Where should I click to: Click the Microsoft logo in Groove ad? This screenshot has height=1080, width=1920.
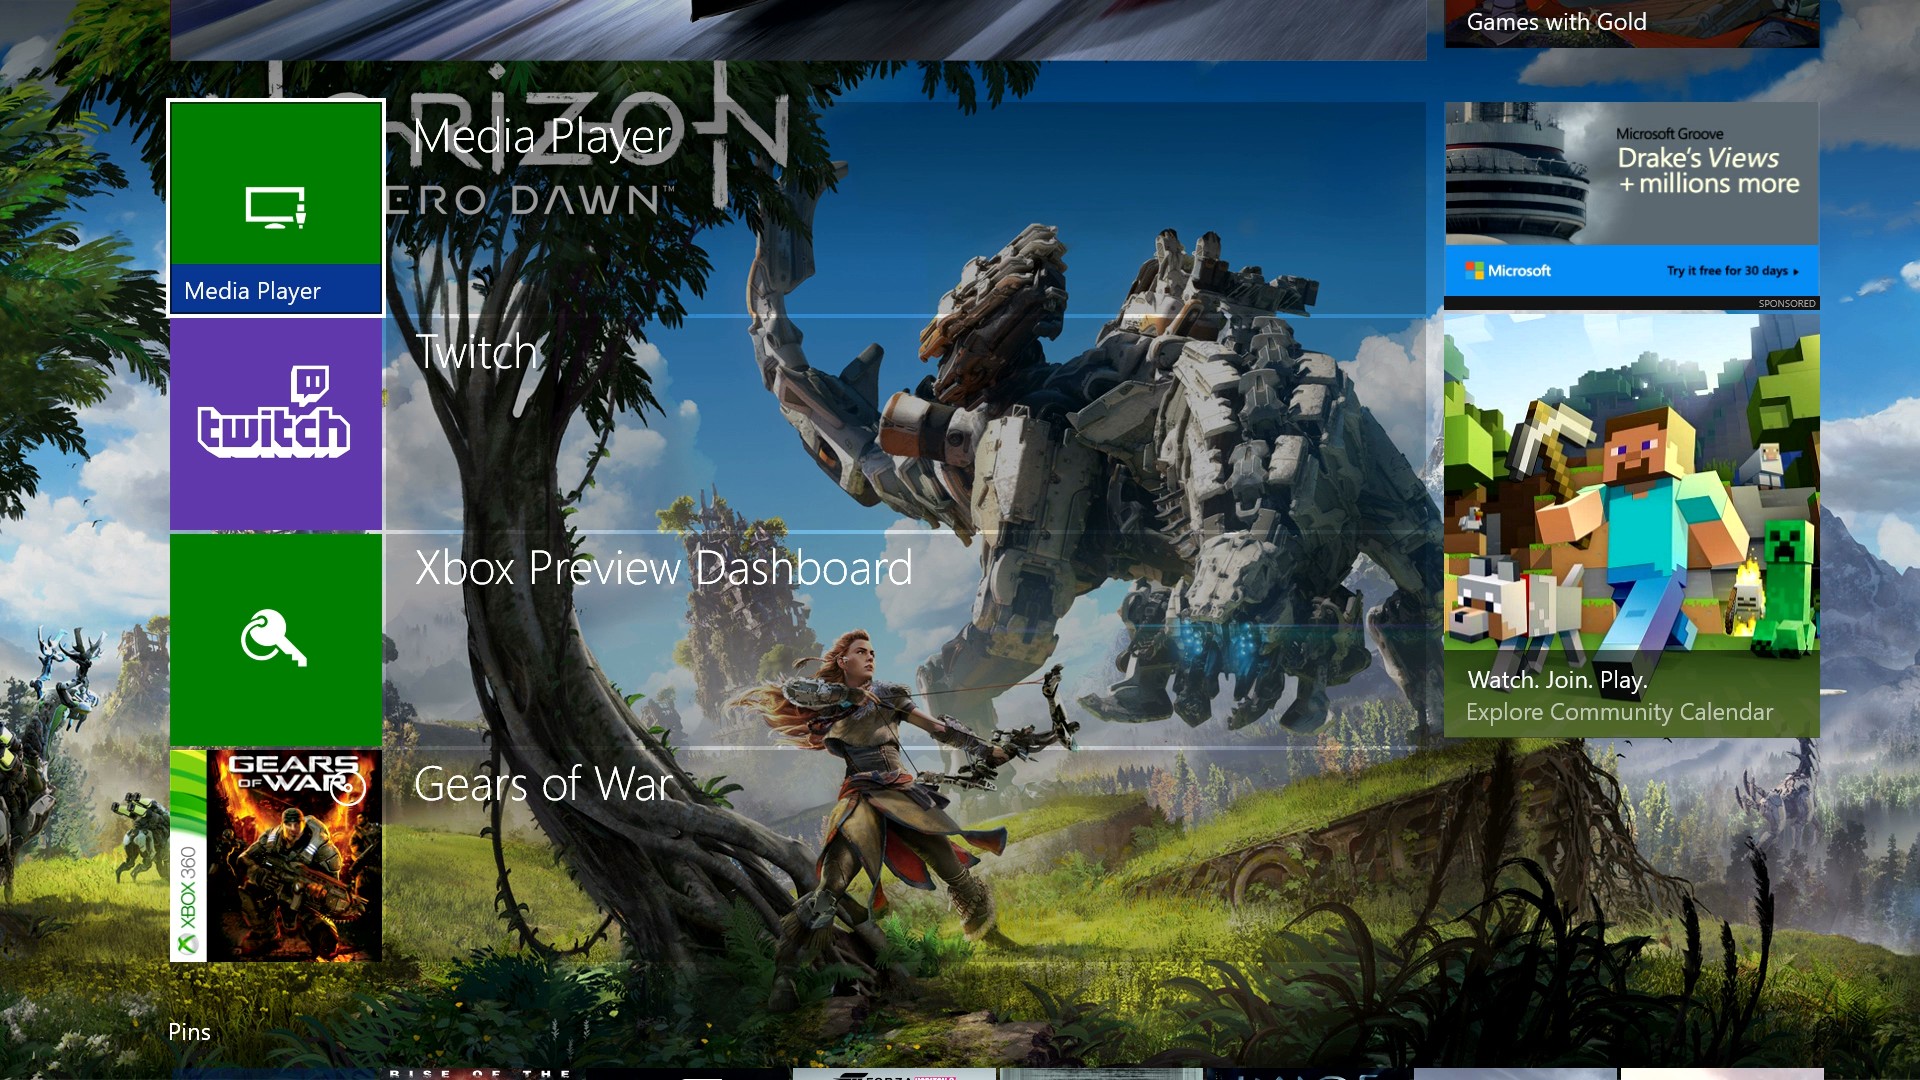click(x=1508, y=271)
